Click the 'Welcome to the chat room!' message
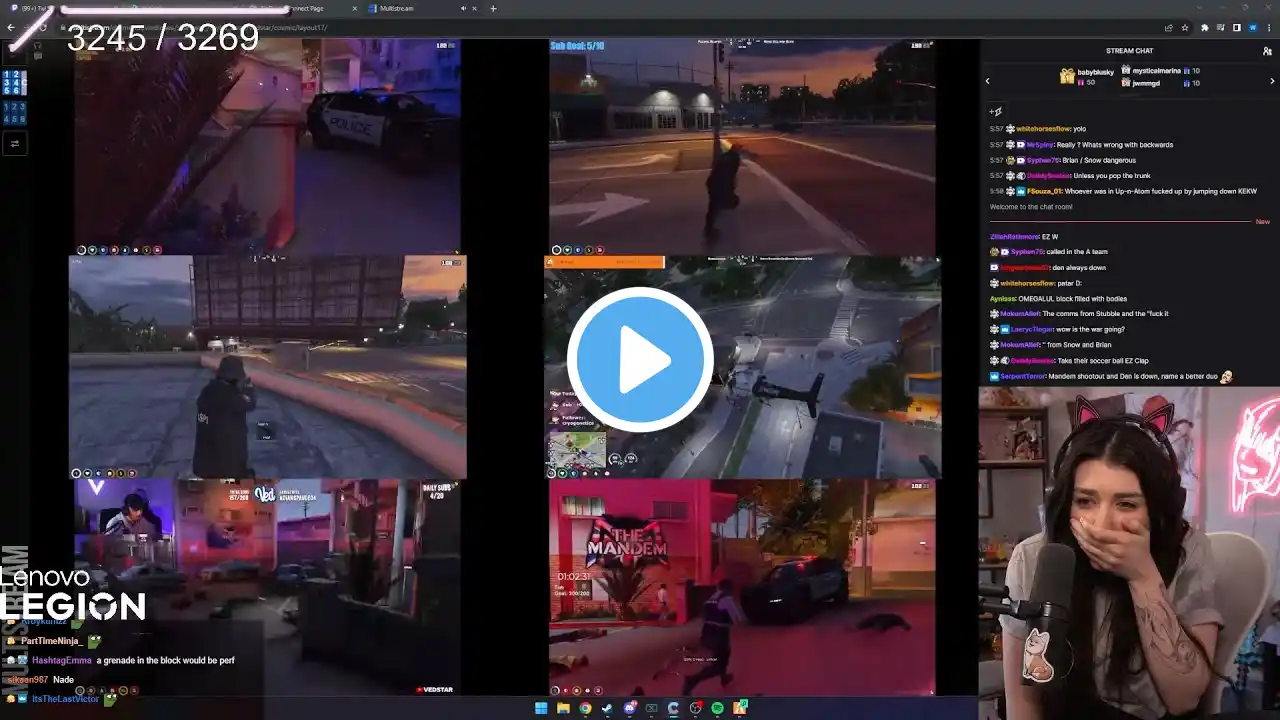 pyautogui.click(x=1031, y=207)
